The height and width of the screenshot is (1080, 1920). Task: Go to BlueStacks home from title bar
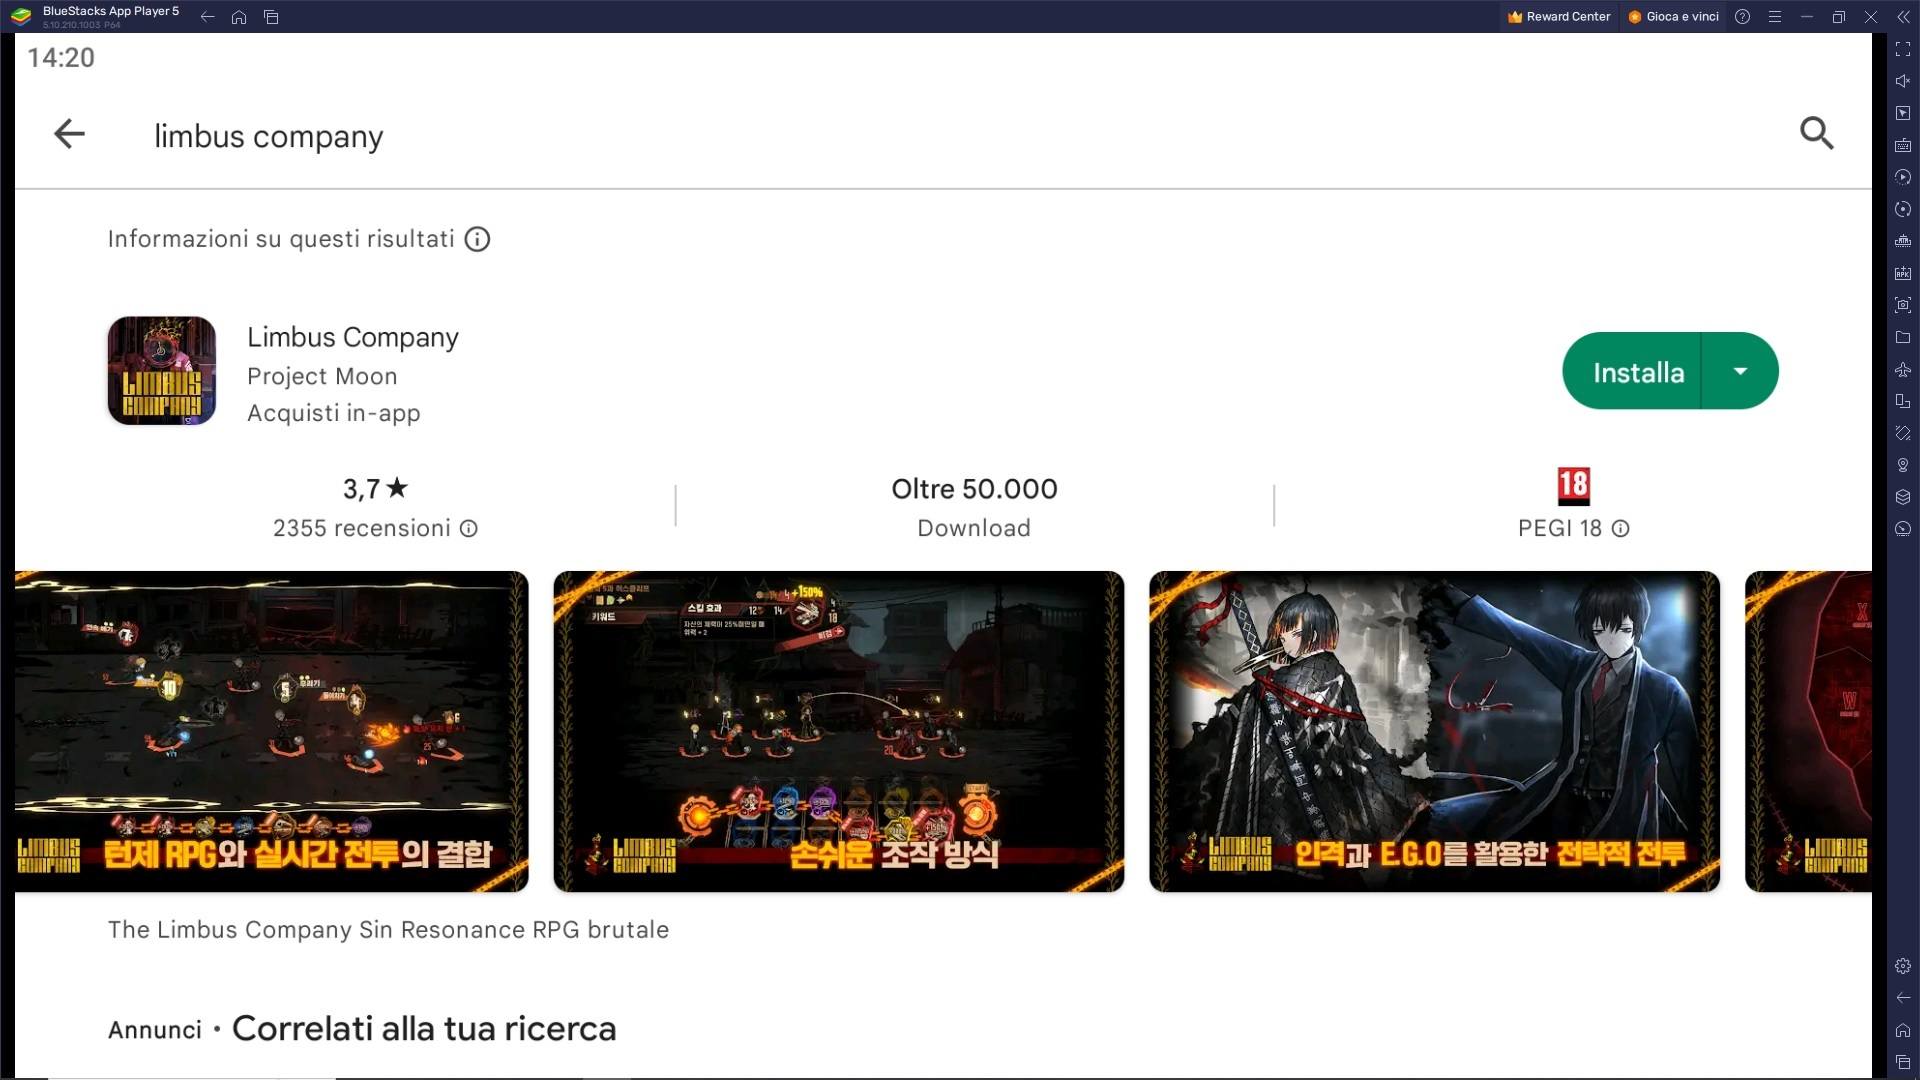click(239, 16)
